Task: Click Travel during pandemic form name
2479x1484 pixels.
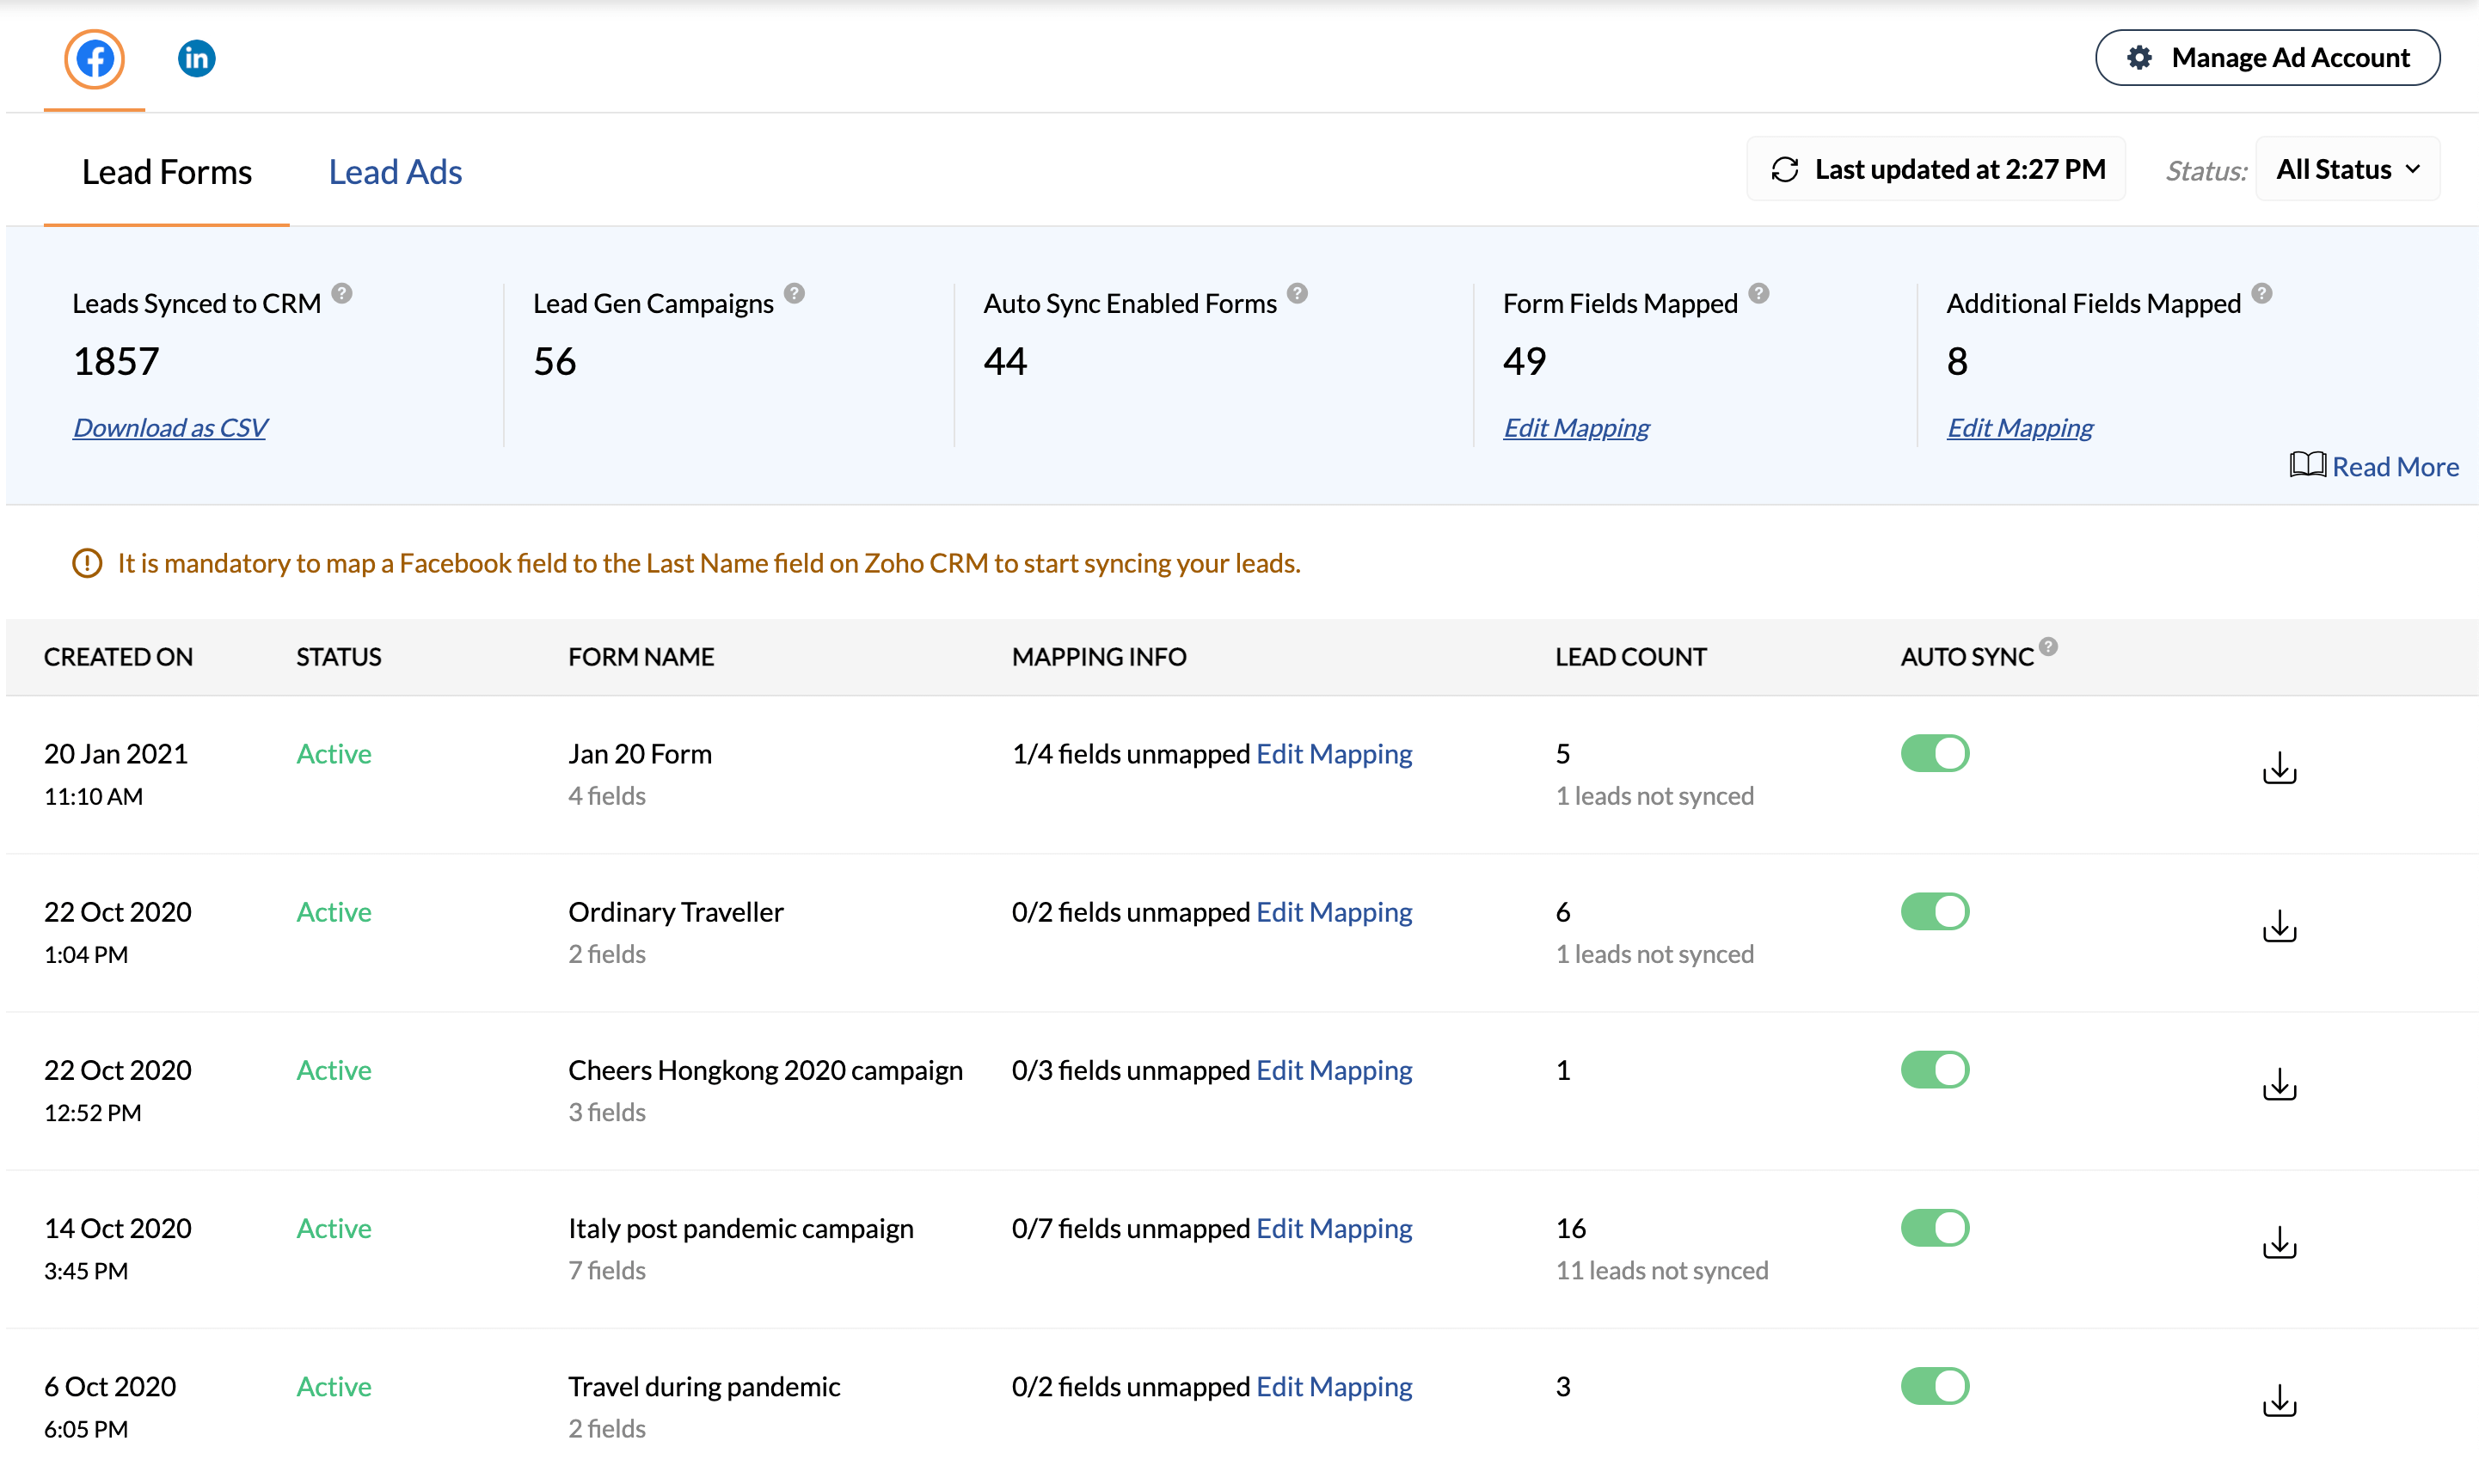Action: point(704,1386)
